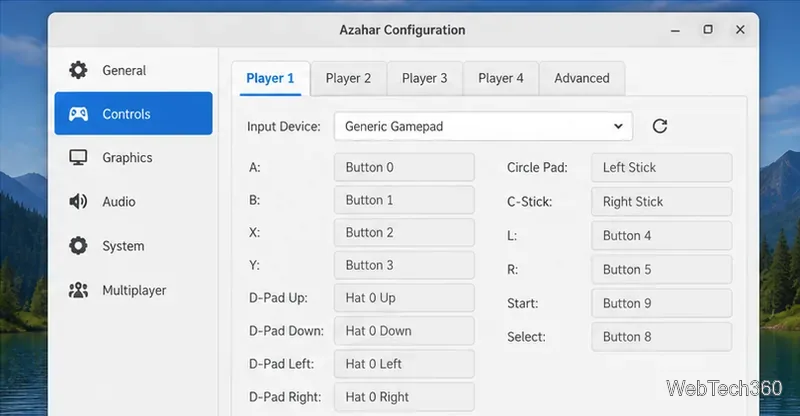Change the Start binding Button 9

click(x=662, y=303)
